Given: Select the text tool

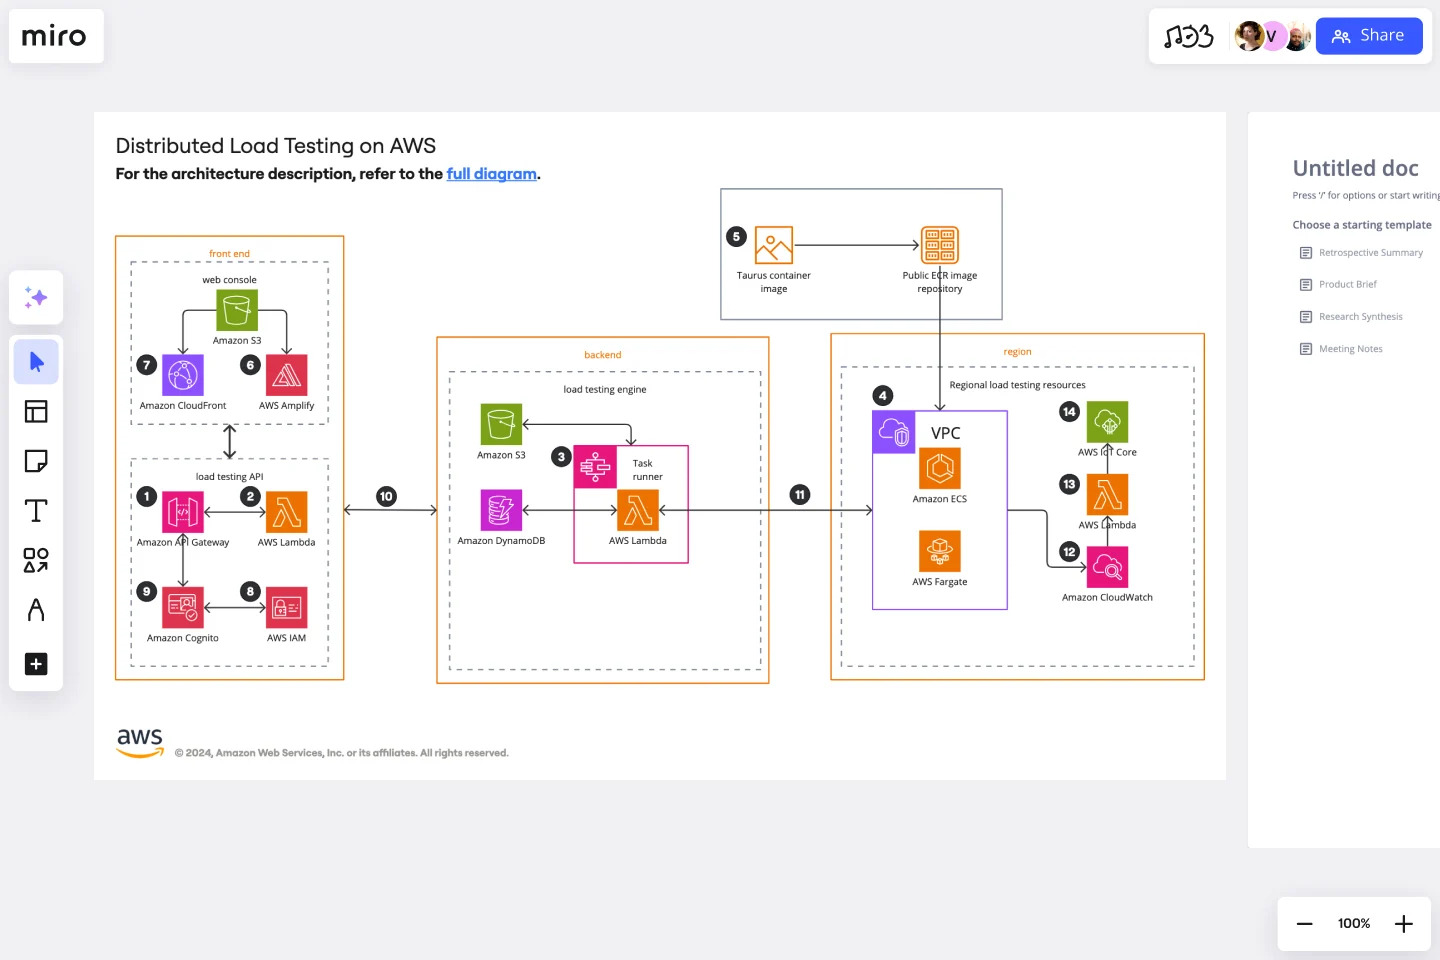Looking at the screenshot, I should click(36, 510).
